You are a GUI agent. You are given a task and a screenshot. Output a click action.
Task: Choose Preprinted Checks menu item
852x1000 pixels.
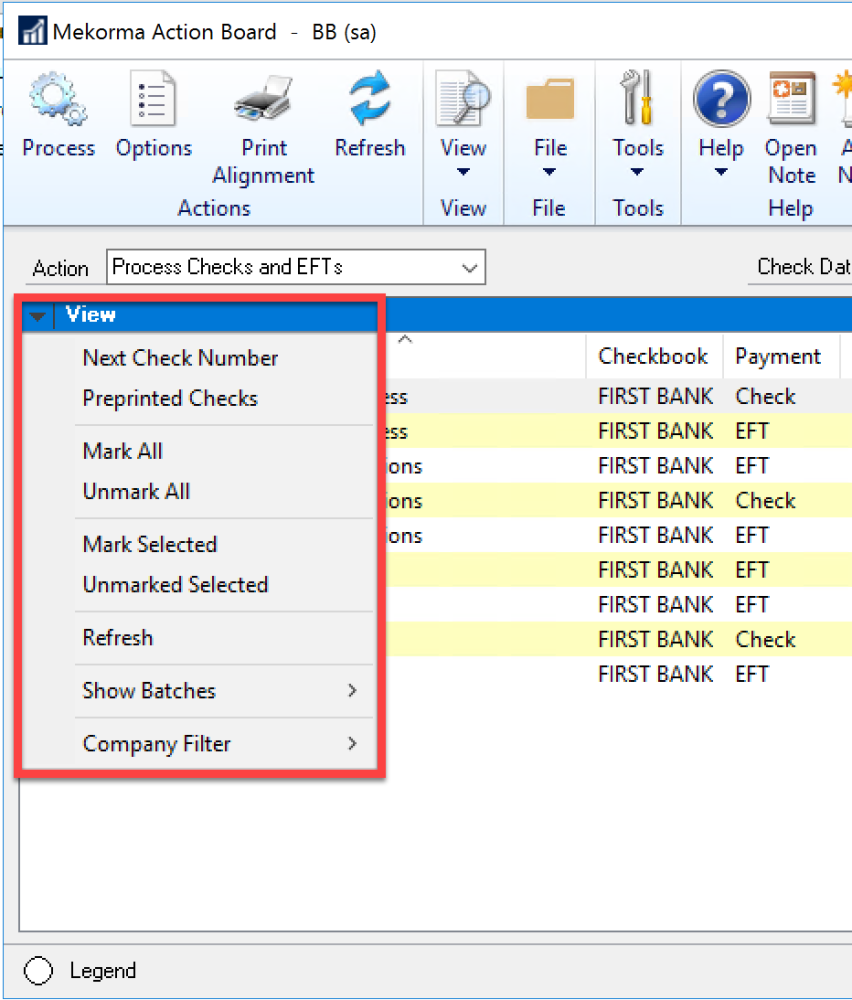(x=170, y=399)
